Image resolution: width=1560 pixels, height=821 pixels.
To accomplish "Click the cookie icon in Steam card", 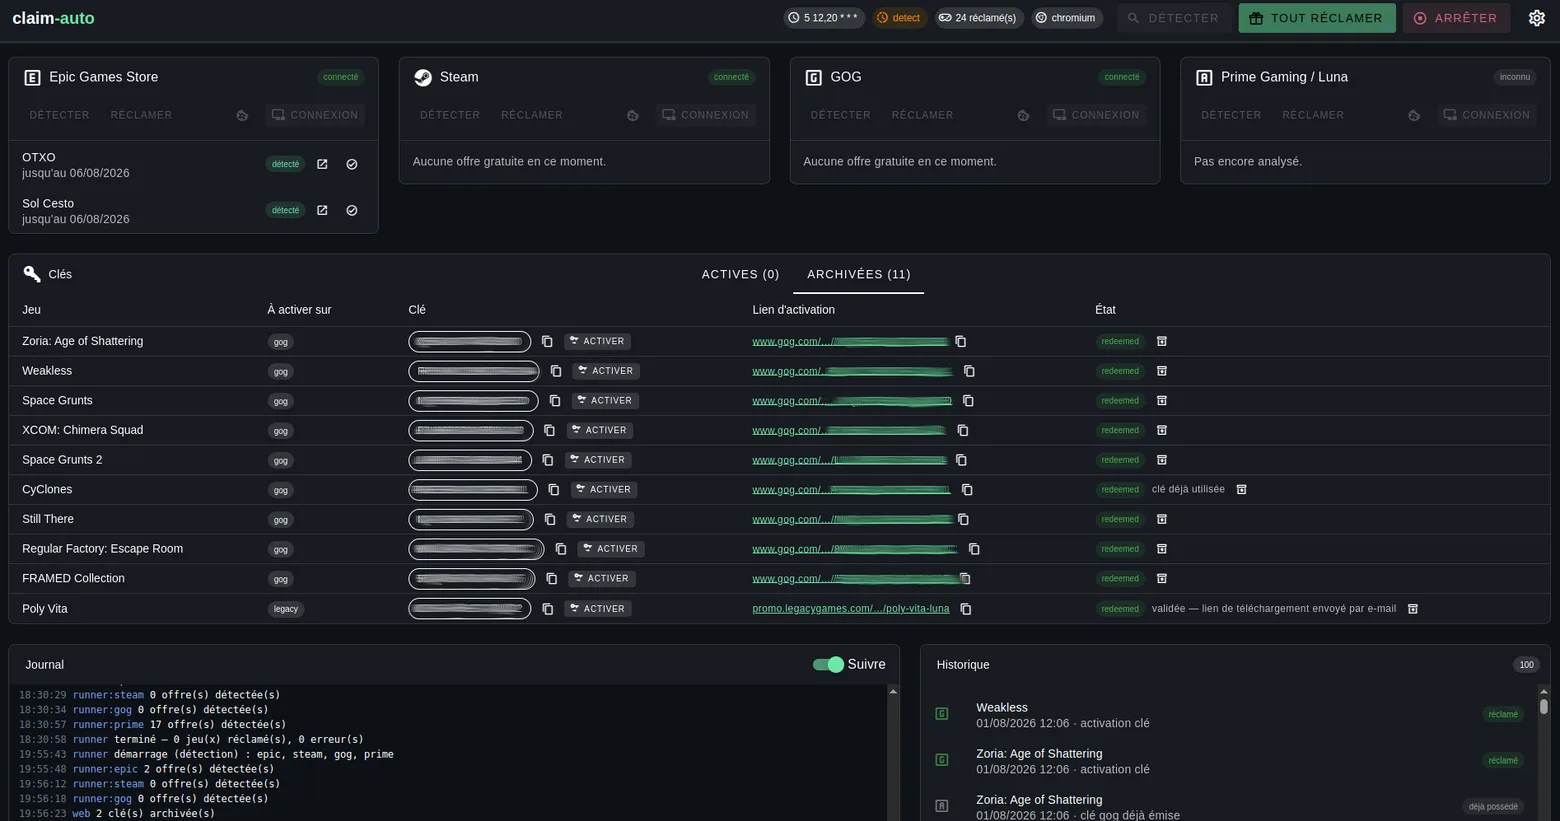I will pos(633,116).
